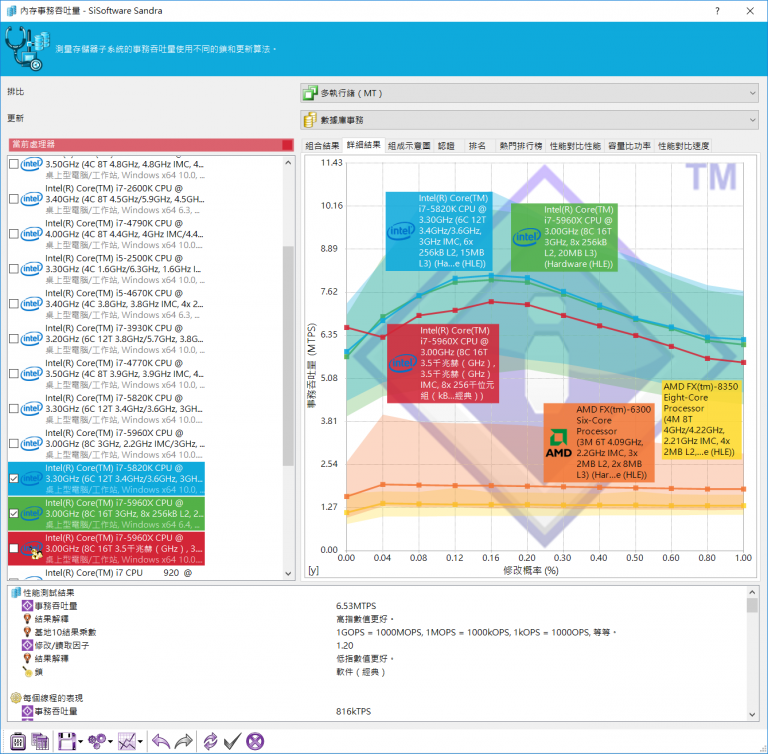This screenshot has height=754, width=768.
Task: Open the 數據庫事務 update dropdown
Action: [x=529, y=120]
